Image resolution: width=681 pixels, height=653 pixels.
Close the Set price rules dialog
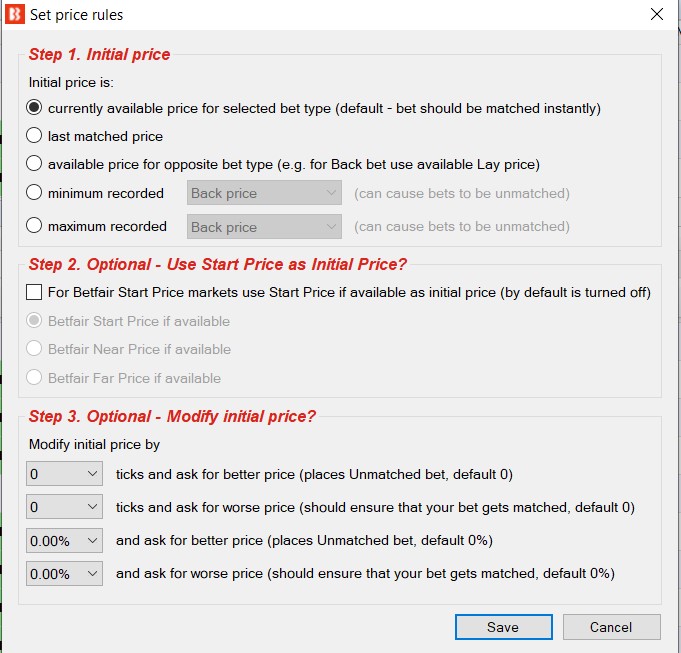656,14
